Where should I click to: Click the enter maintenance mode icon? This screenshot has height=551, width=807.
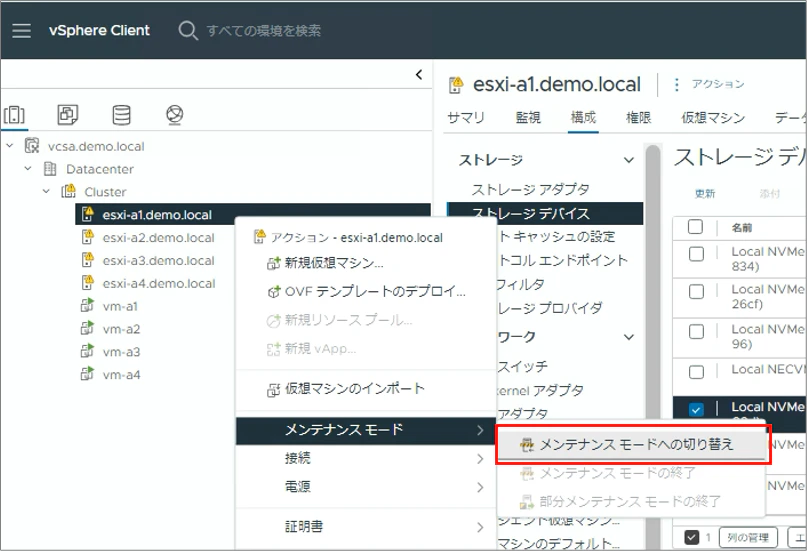click(527, 445)
